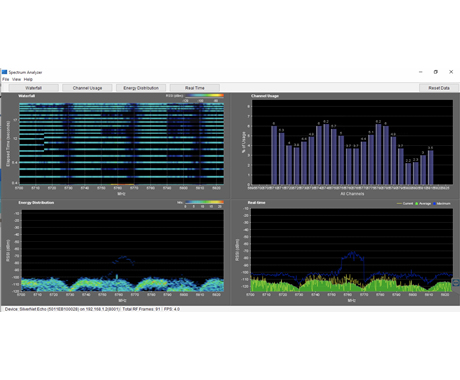Click the Real Time toolbar button
The height and width of the screenshot is (380, 460).
(x=195, y=88)
